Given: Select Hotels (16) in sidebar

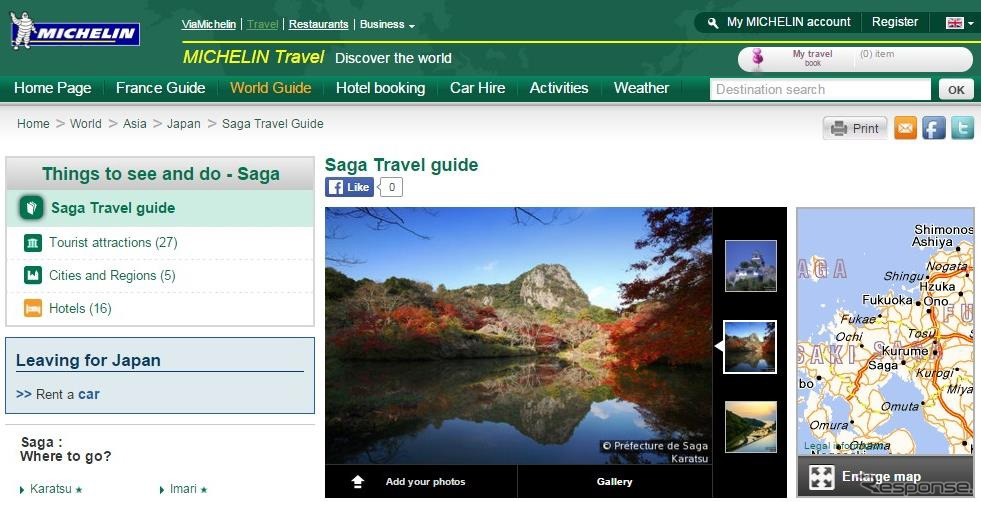Looking at the screenshot, I should (x=80, y=308).
